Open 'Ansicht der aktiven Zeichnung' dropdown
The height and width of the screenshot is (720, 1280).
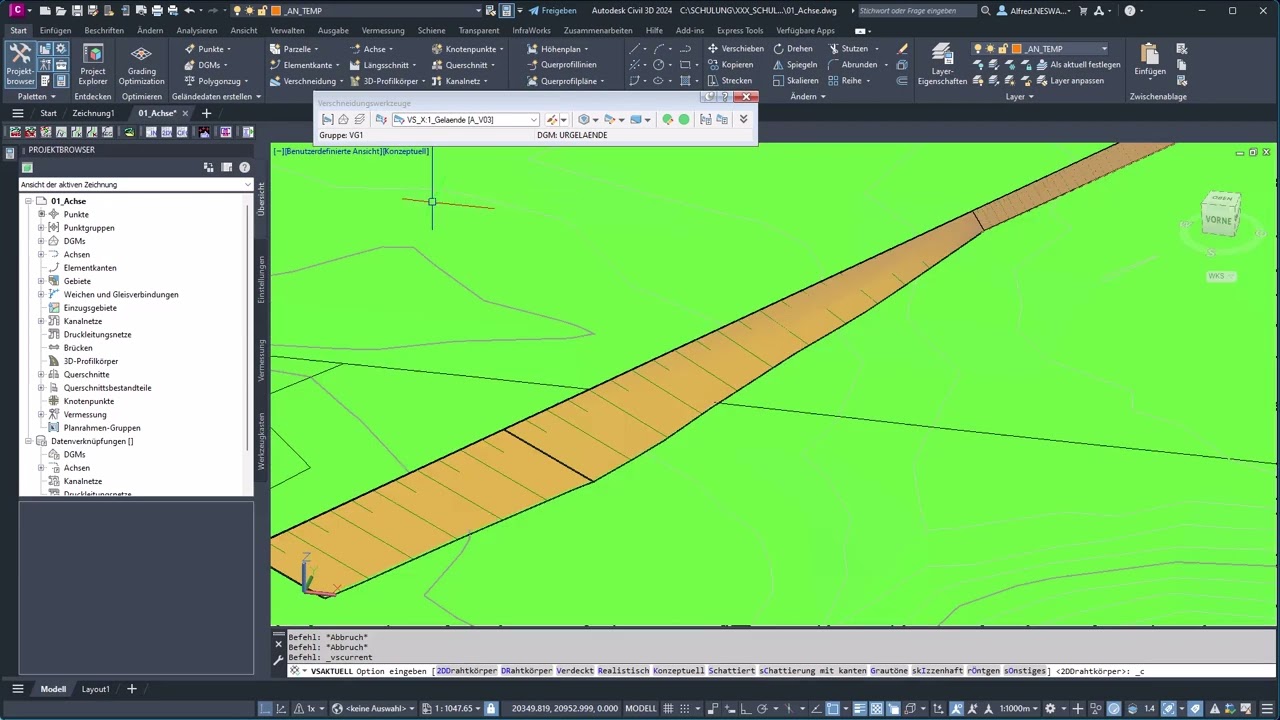click(x=136, y=184)
